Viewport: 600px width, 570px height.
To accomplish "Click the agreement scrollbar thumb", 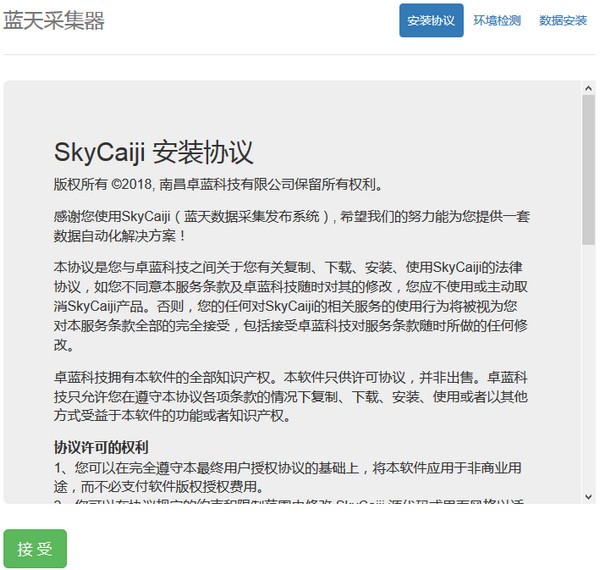I will click(x=588, y=160).
